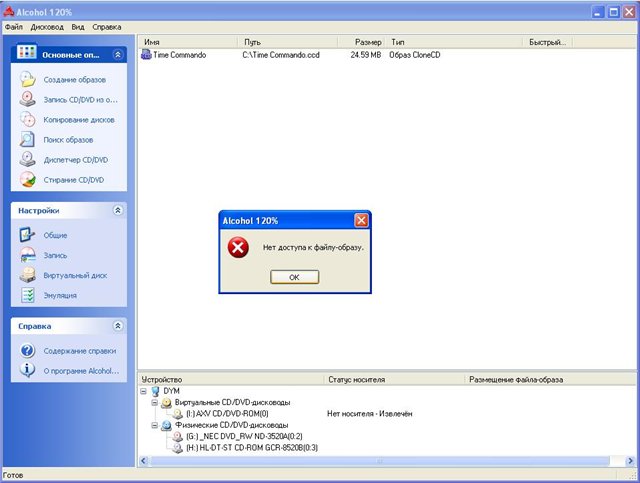Open Создание образов link
This screenshot has width=640, height=483.
[75, 80]
